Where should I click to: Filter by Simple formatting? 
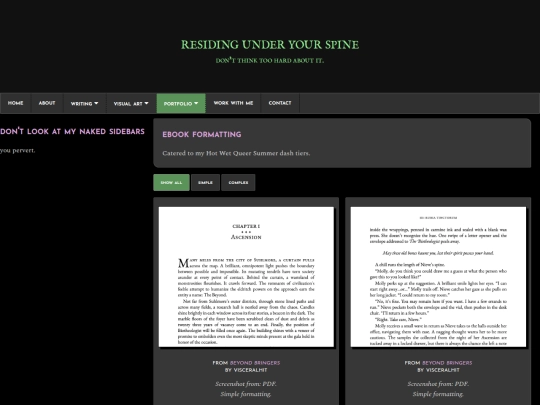(x=205, y=183)
